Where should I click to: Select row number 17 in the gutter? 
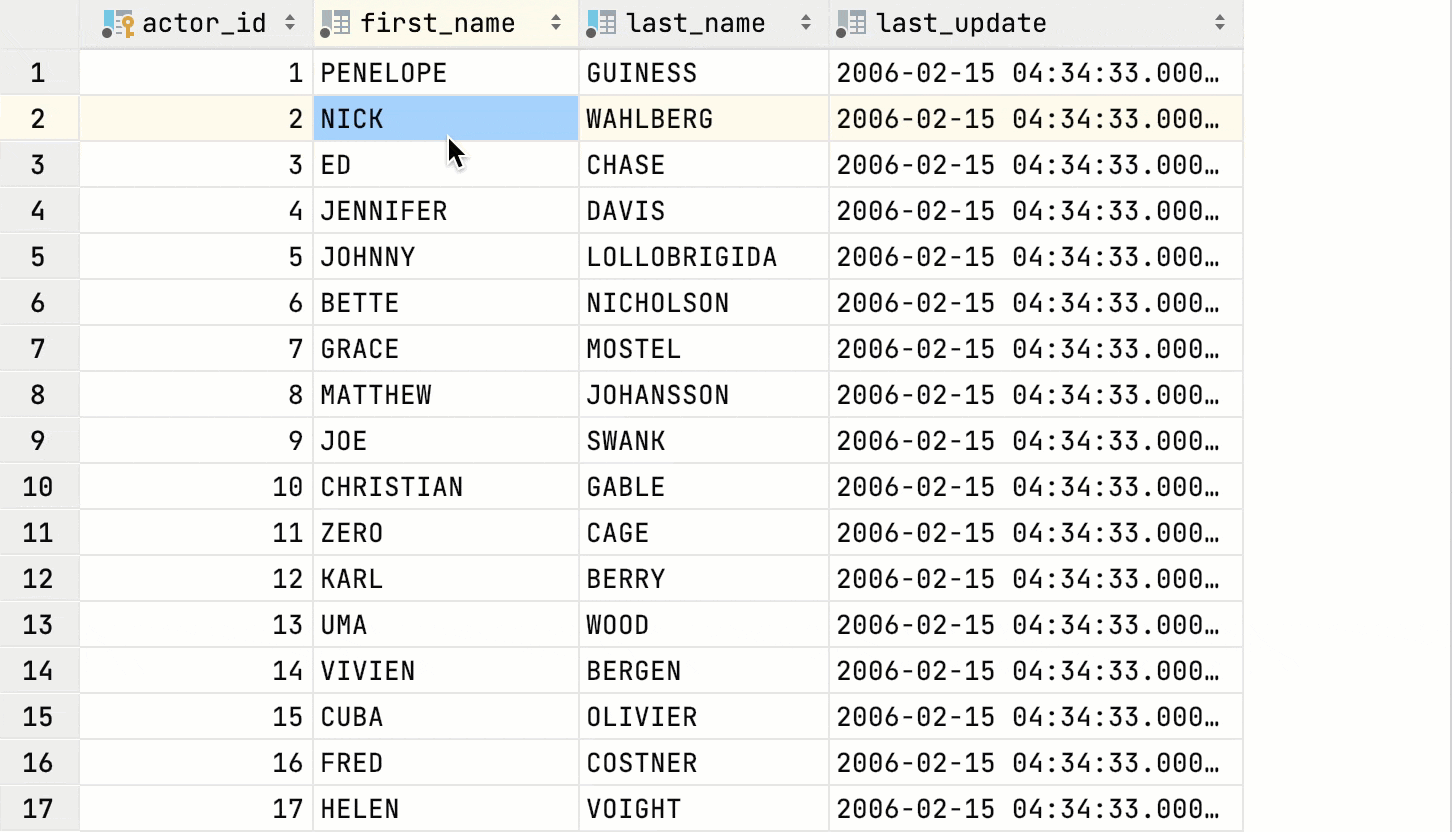click(38, 809)
